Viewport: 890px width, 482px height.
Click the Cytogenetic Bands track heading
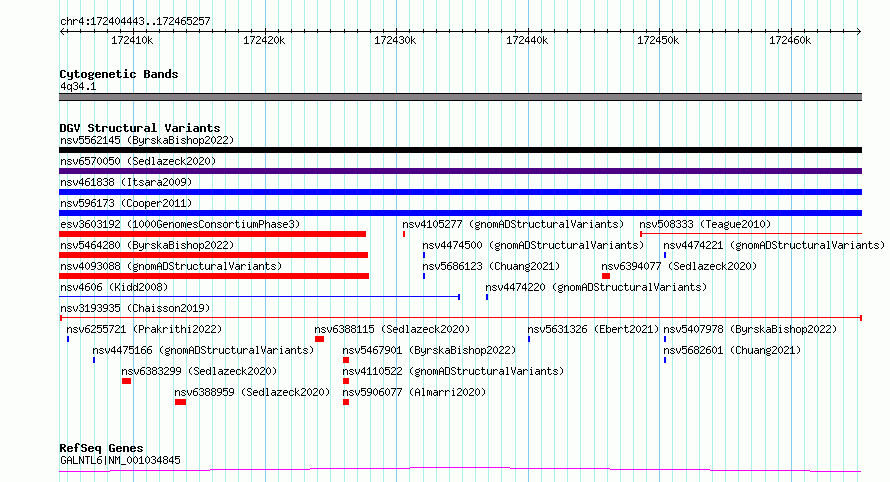pos(119,74)
